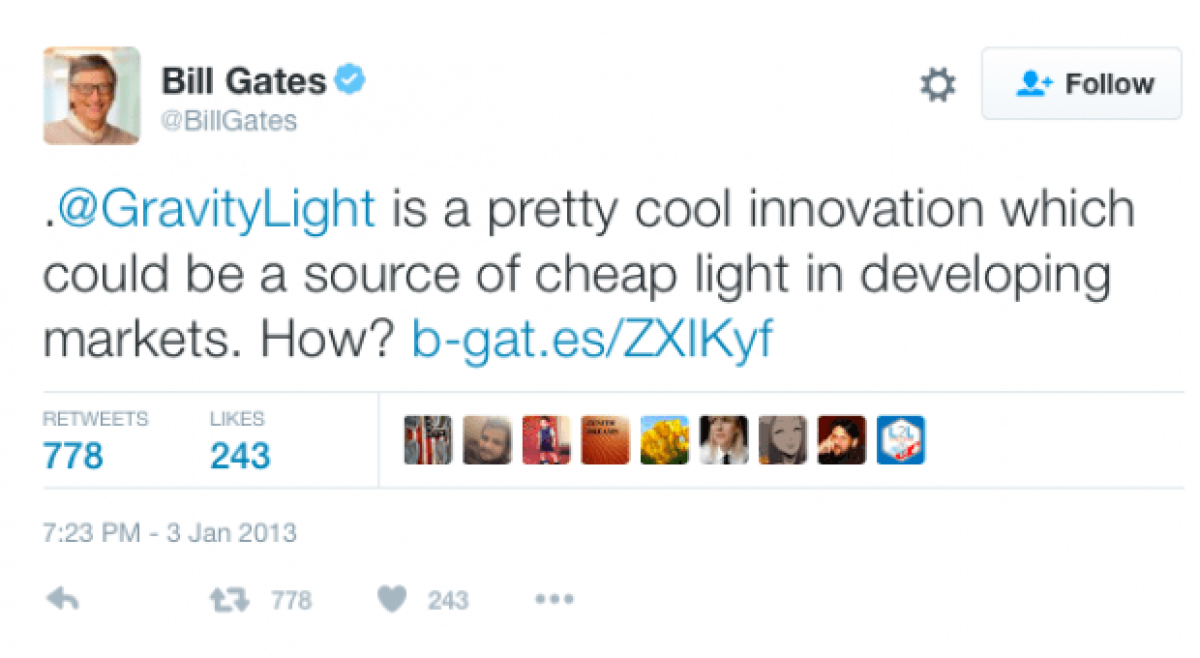This screenshot has height=658, width=1200.
Task: Open the LIKES tab
Action: point(237,438)
